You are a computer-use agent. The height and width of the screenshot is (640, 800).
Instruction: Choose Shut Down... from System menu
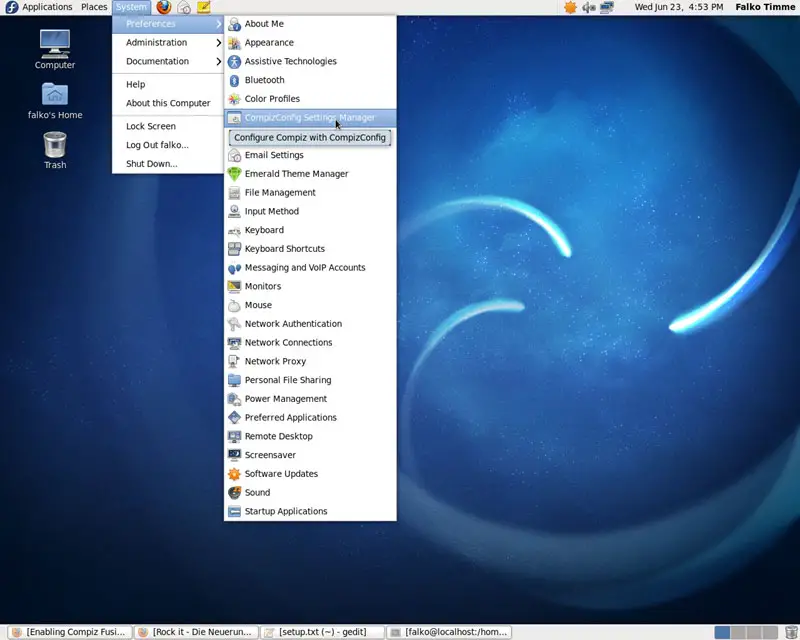168,164
